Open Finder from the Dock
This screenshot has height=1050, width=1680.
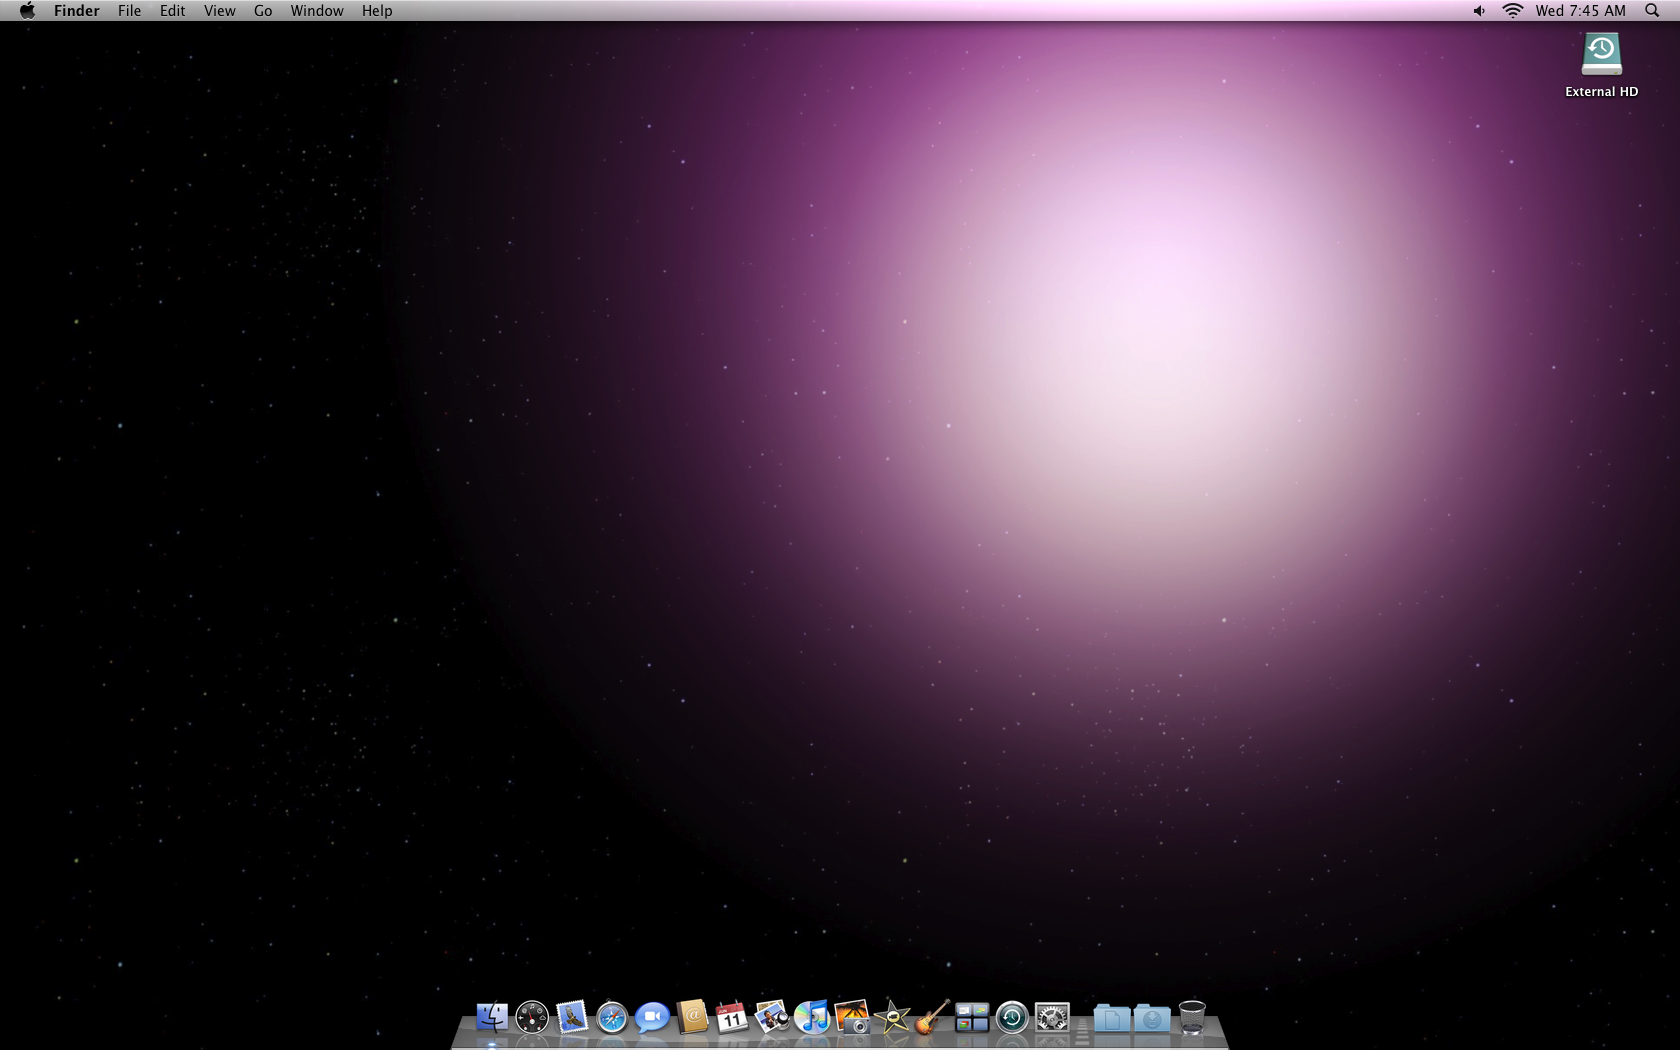click(x=492, y=1018)
